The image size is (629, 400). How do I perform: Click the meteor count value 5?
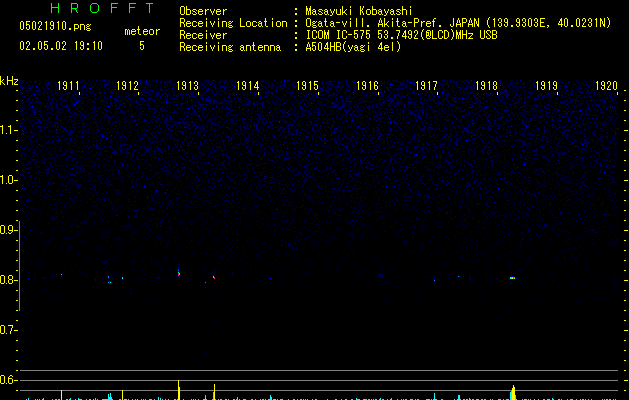tap(142, 46)
